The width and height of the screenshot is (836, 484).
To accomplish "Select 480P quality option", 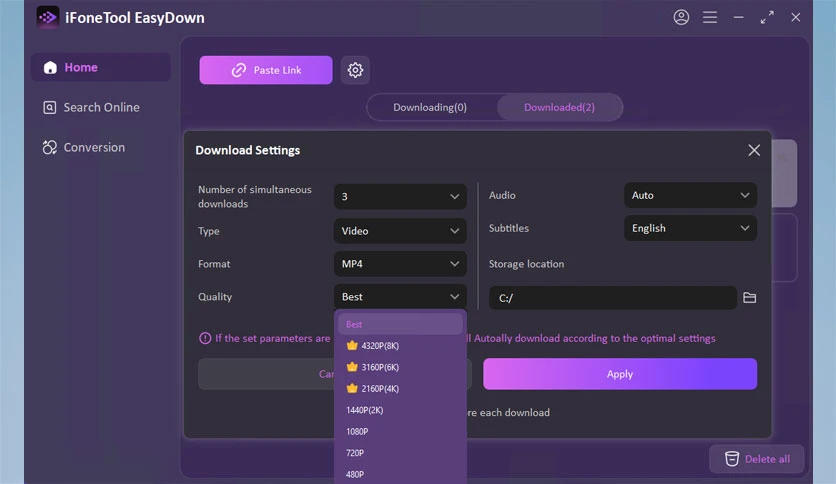I will (400, 474).
